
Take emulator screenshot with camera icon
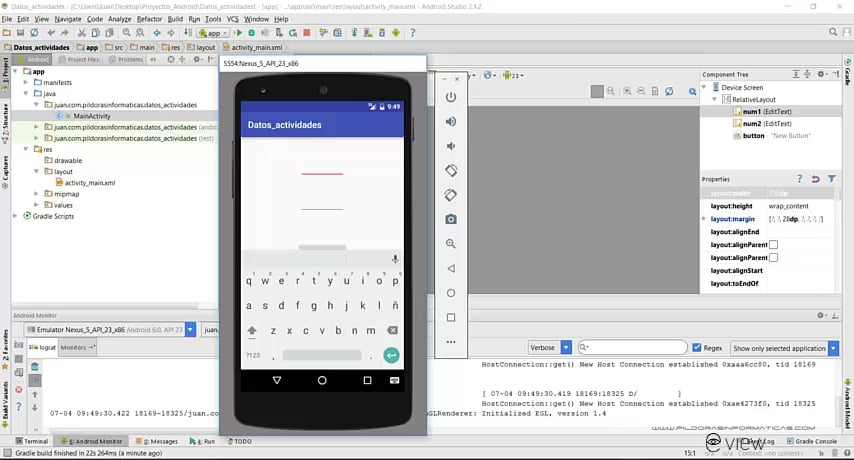(x=450, y=219)
